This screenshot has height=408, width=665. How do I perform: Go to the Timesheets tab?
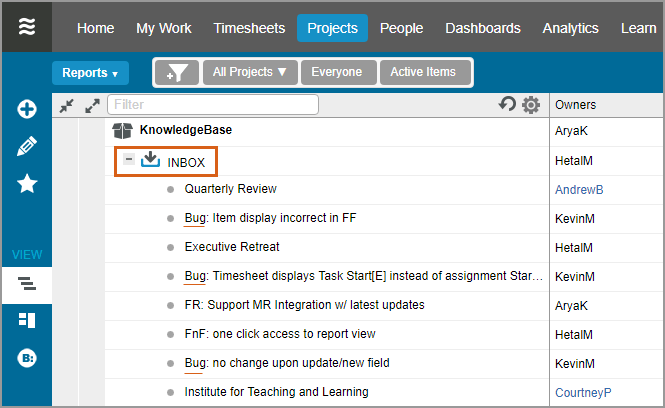(249, 28)
